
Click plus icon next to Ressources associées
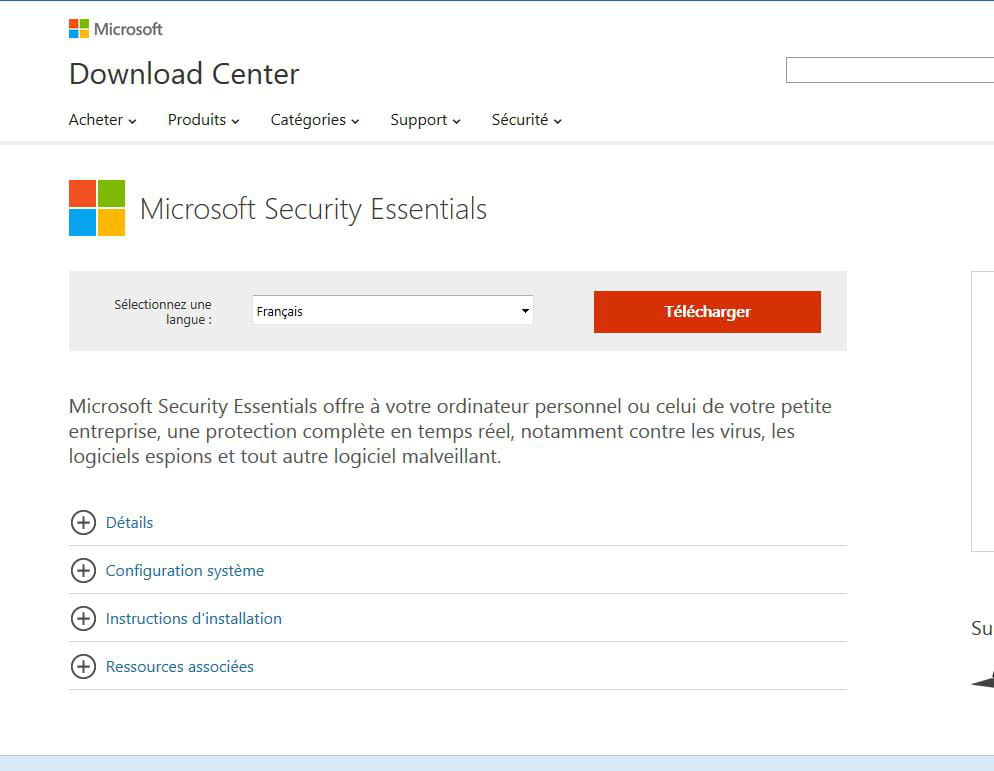(83, 666)
